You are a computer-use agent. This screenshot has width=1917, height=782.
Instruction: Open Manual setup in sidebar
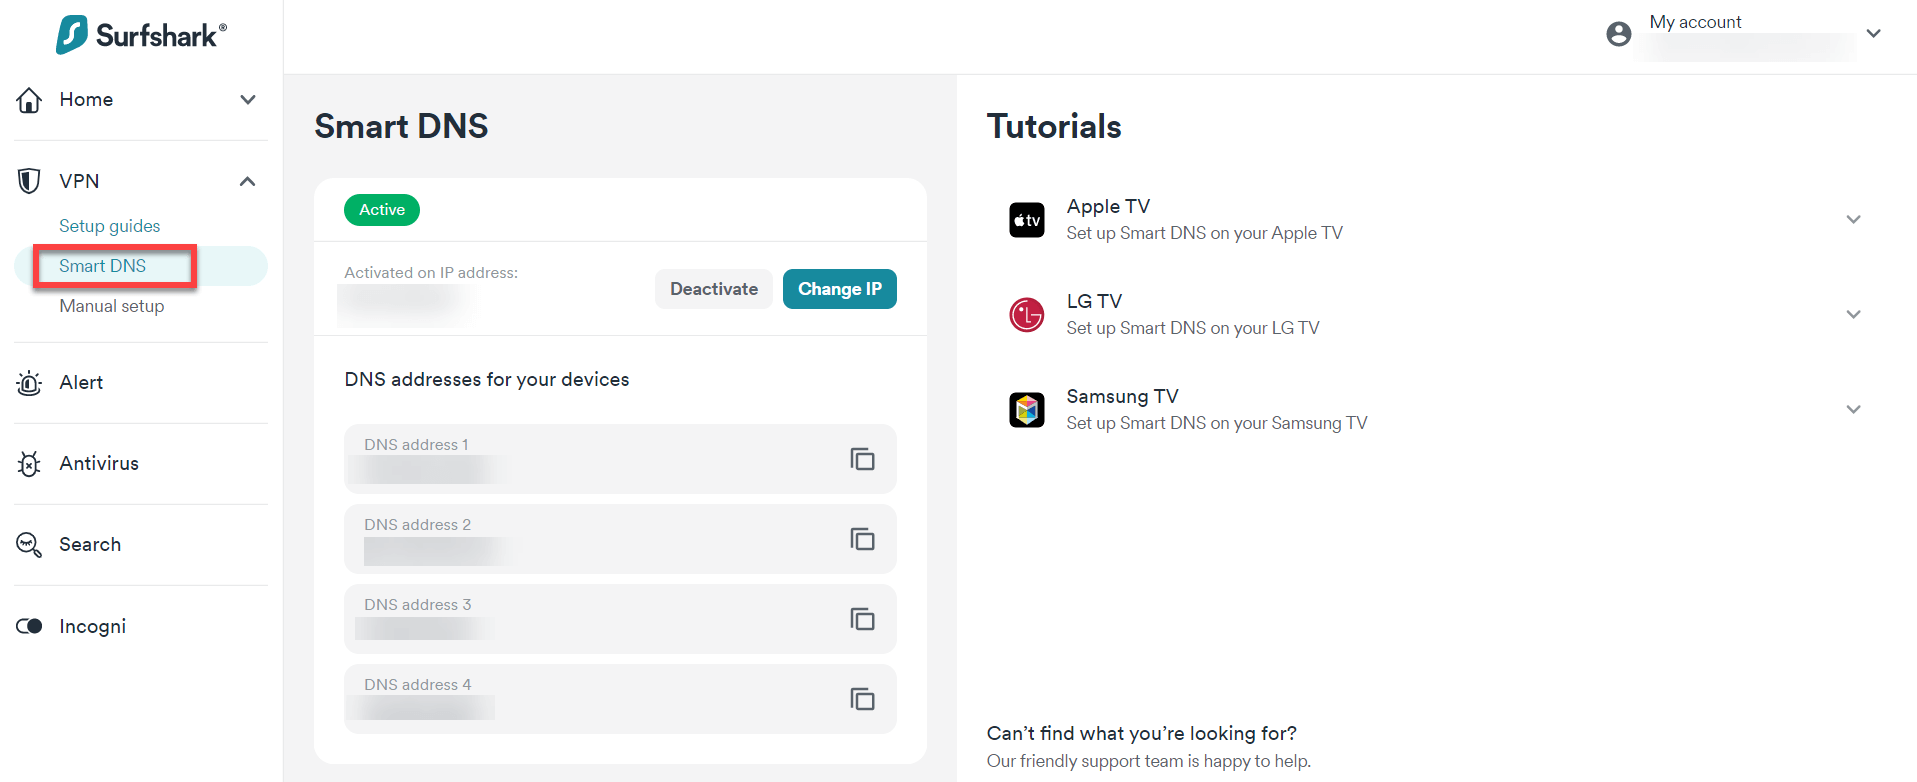112,306
